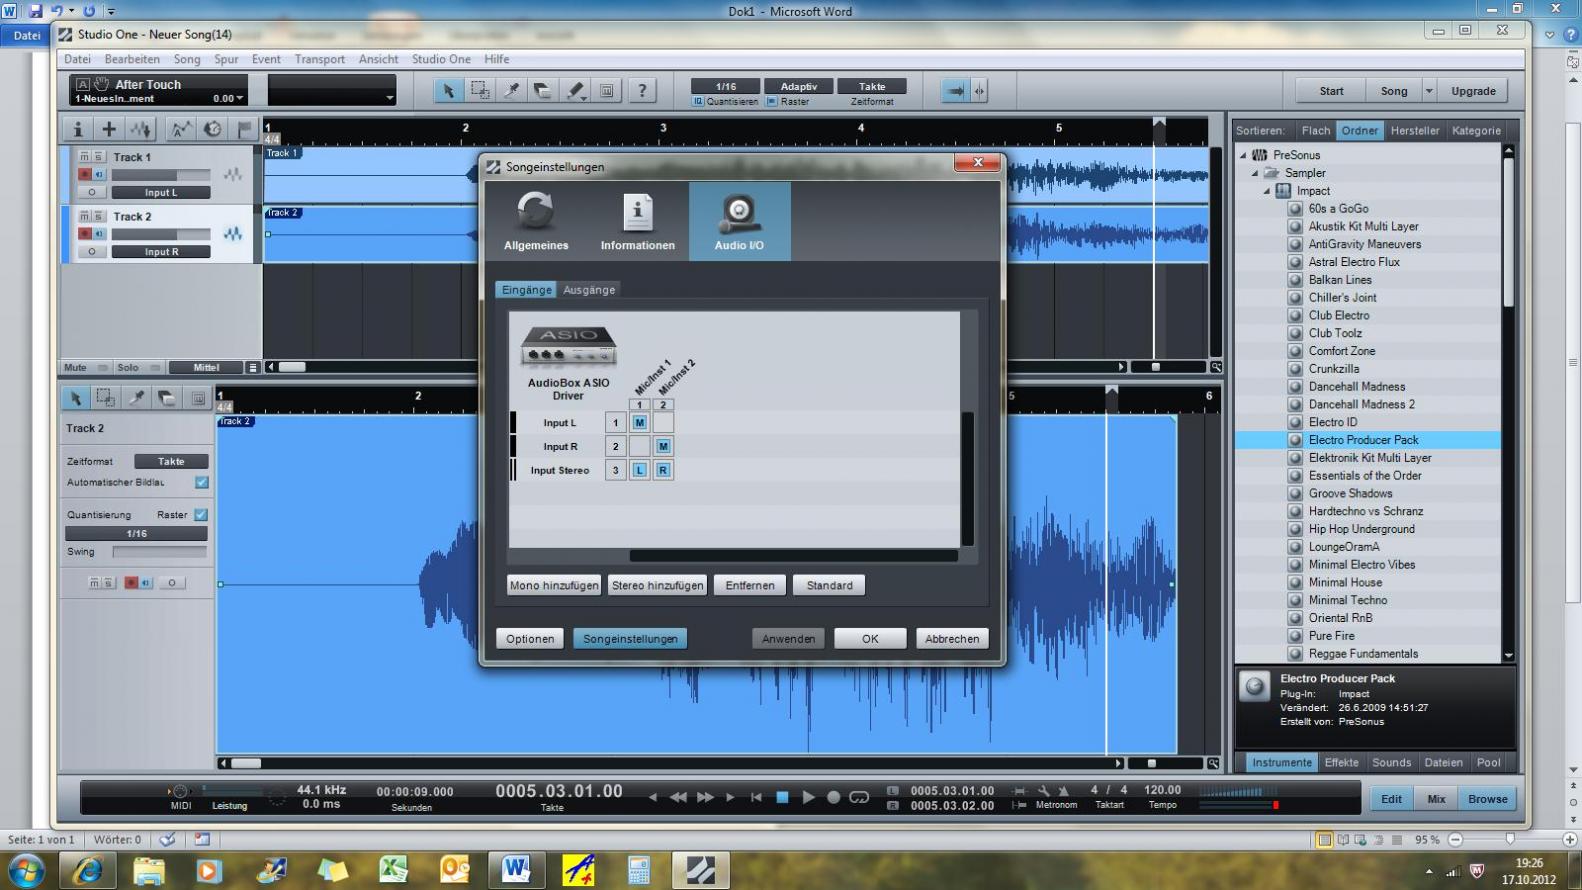Pick the eraser tool in the lower editor
Screen dimensions: 1582x890
(167, 398)
